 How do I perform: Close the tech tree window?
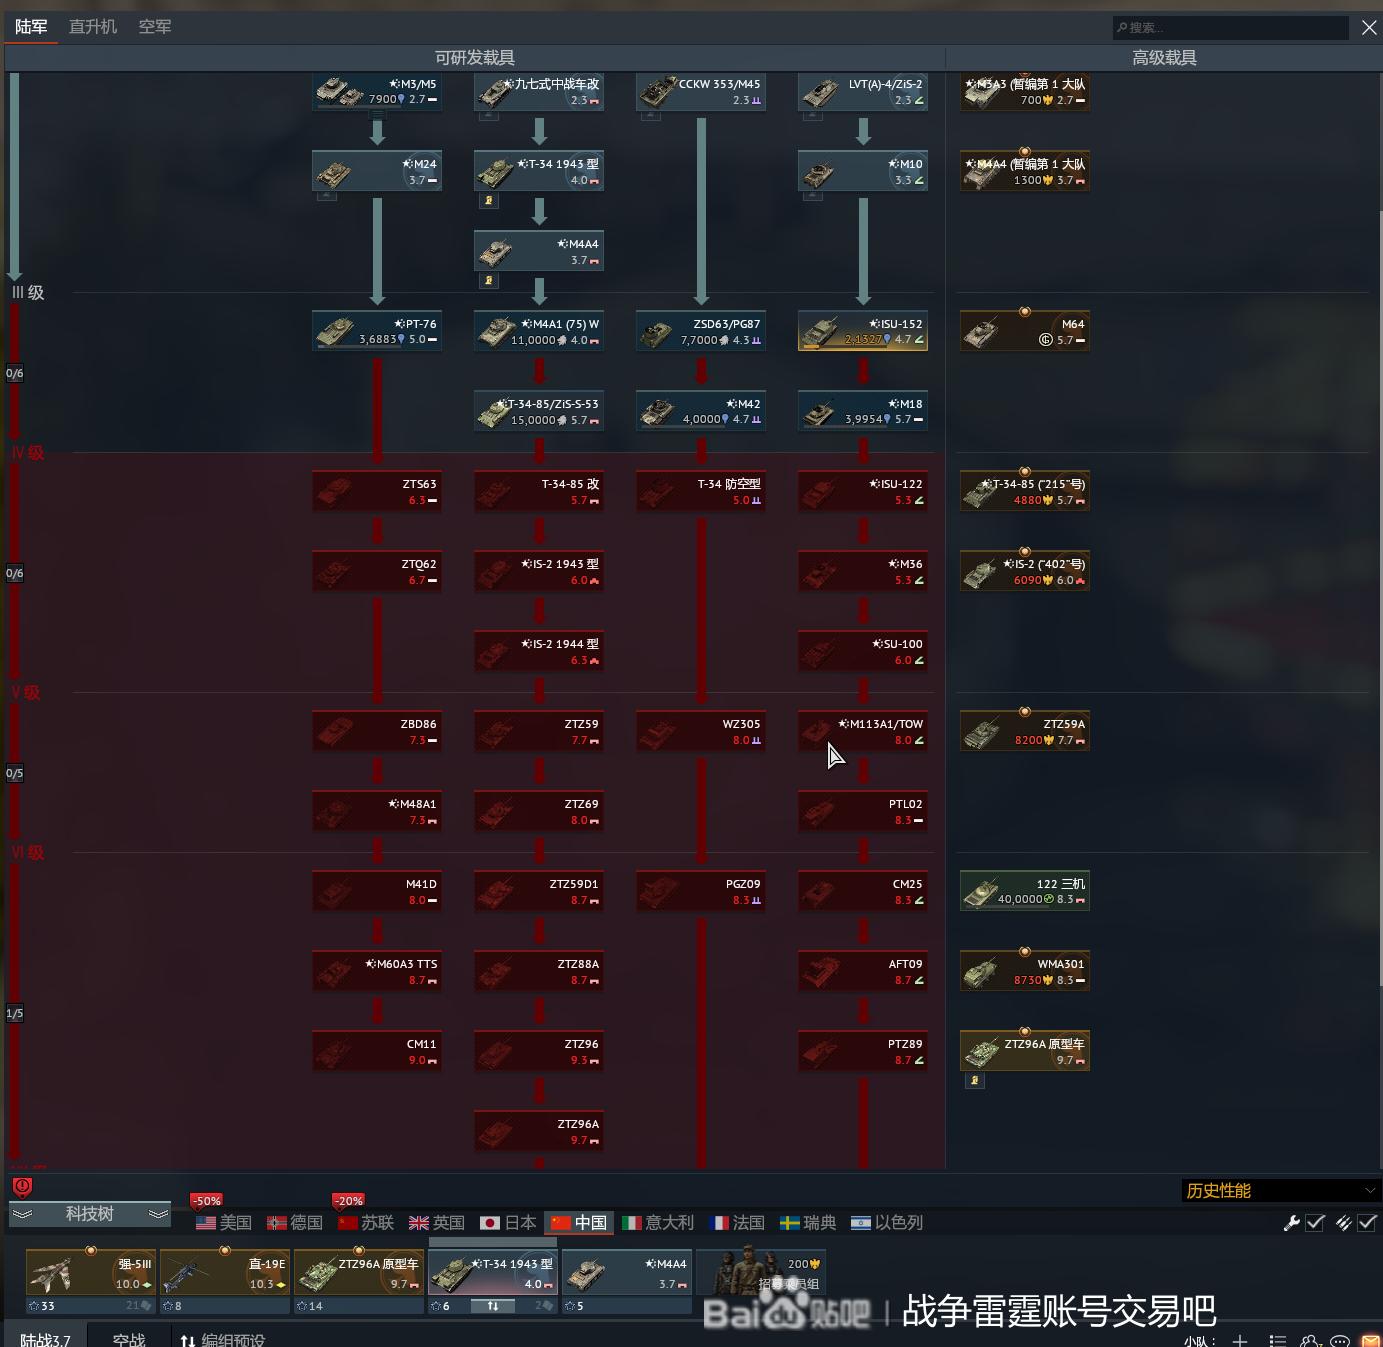[1369, 27]
